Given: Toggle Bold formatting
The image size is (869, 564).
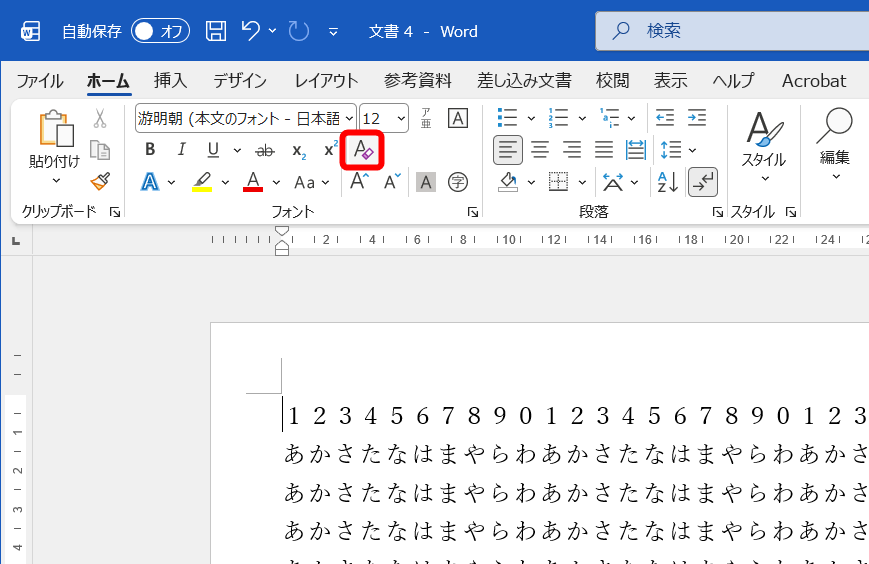Looking at the screenshot, I should click(x=150, y=150).
